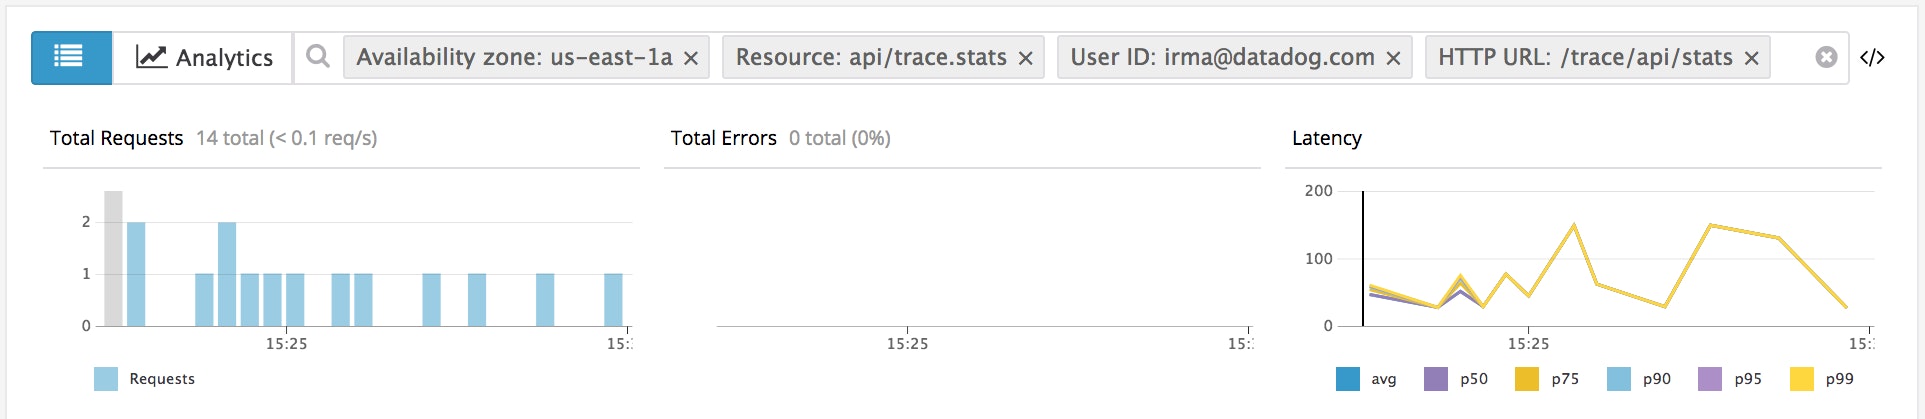Click the search magnifier icon
This screenshot has height=419, width=1925.
point(317,57)
